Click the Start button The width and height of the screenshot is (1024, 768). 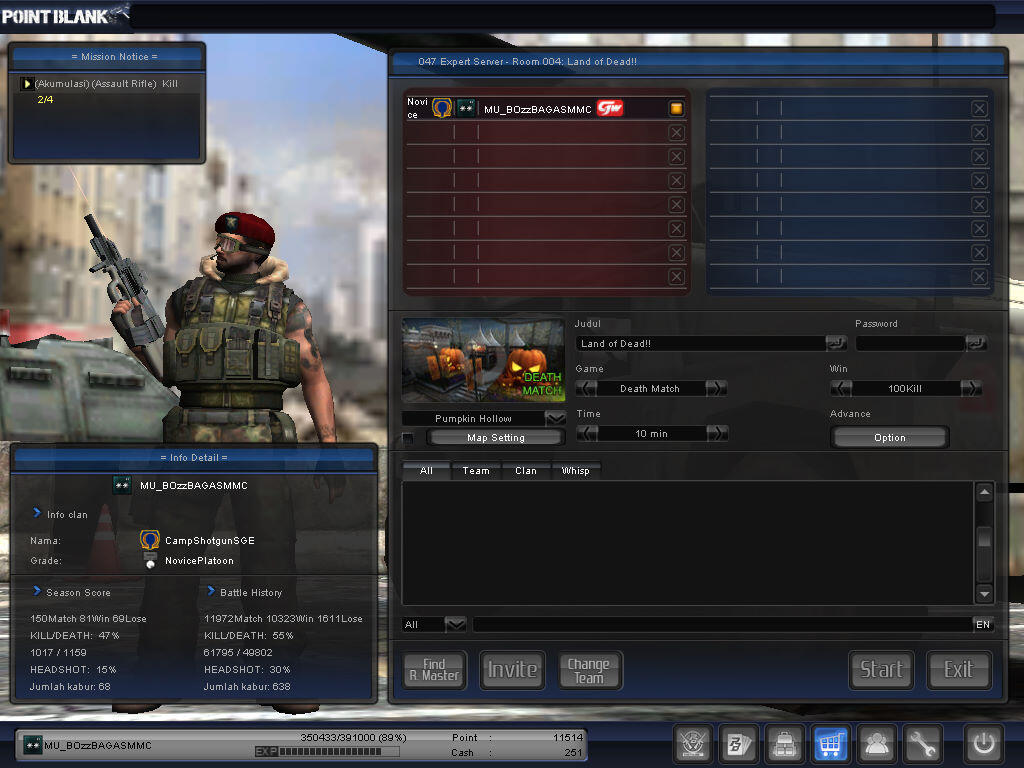(x=881, y=670)
